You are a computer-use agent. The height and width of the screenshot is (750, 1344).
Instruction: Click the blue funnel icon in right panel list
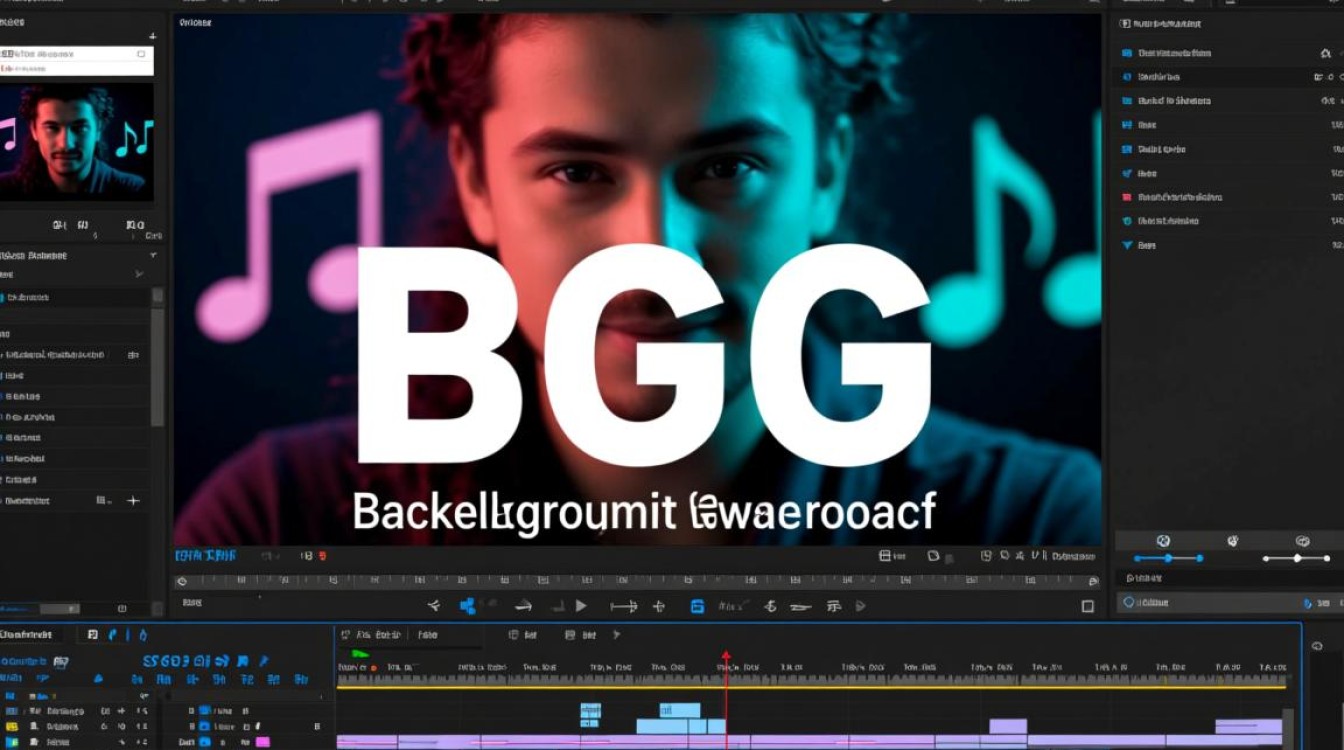1127,245
